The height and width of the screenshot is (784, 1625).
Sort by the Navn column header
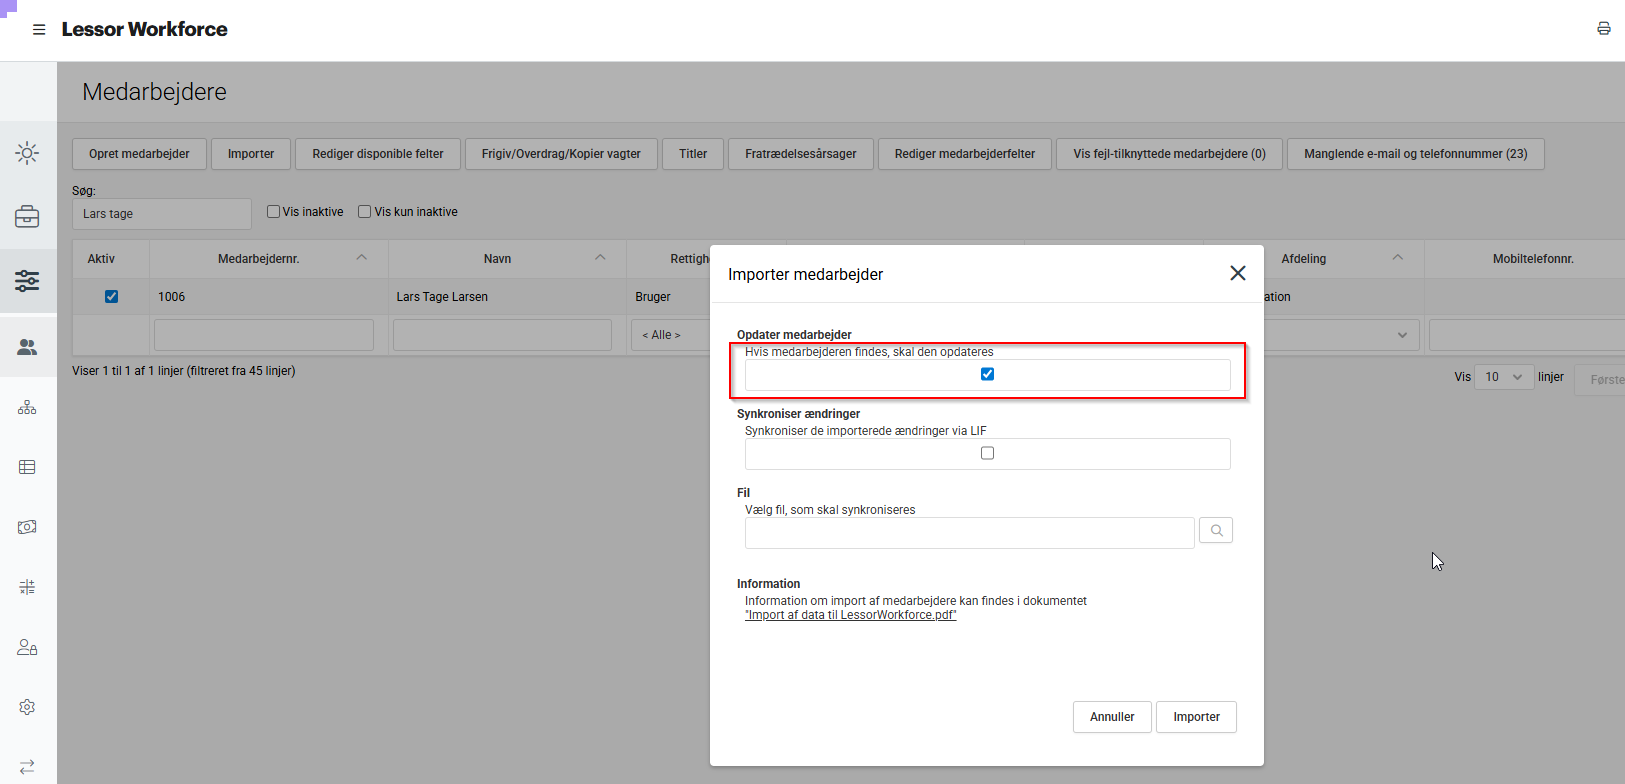pyautogui.click(x=497, y=259)
